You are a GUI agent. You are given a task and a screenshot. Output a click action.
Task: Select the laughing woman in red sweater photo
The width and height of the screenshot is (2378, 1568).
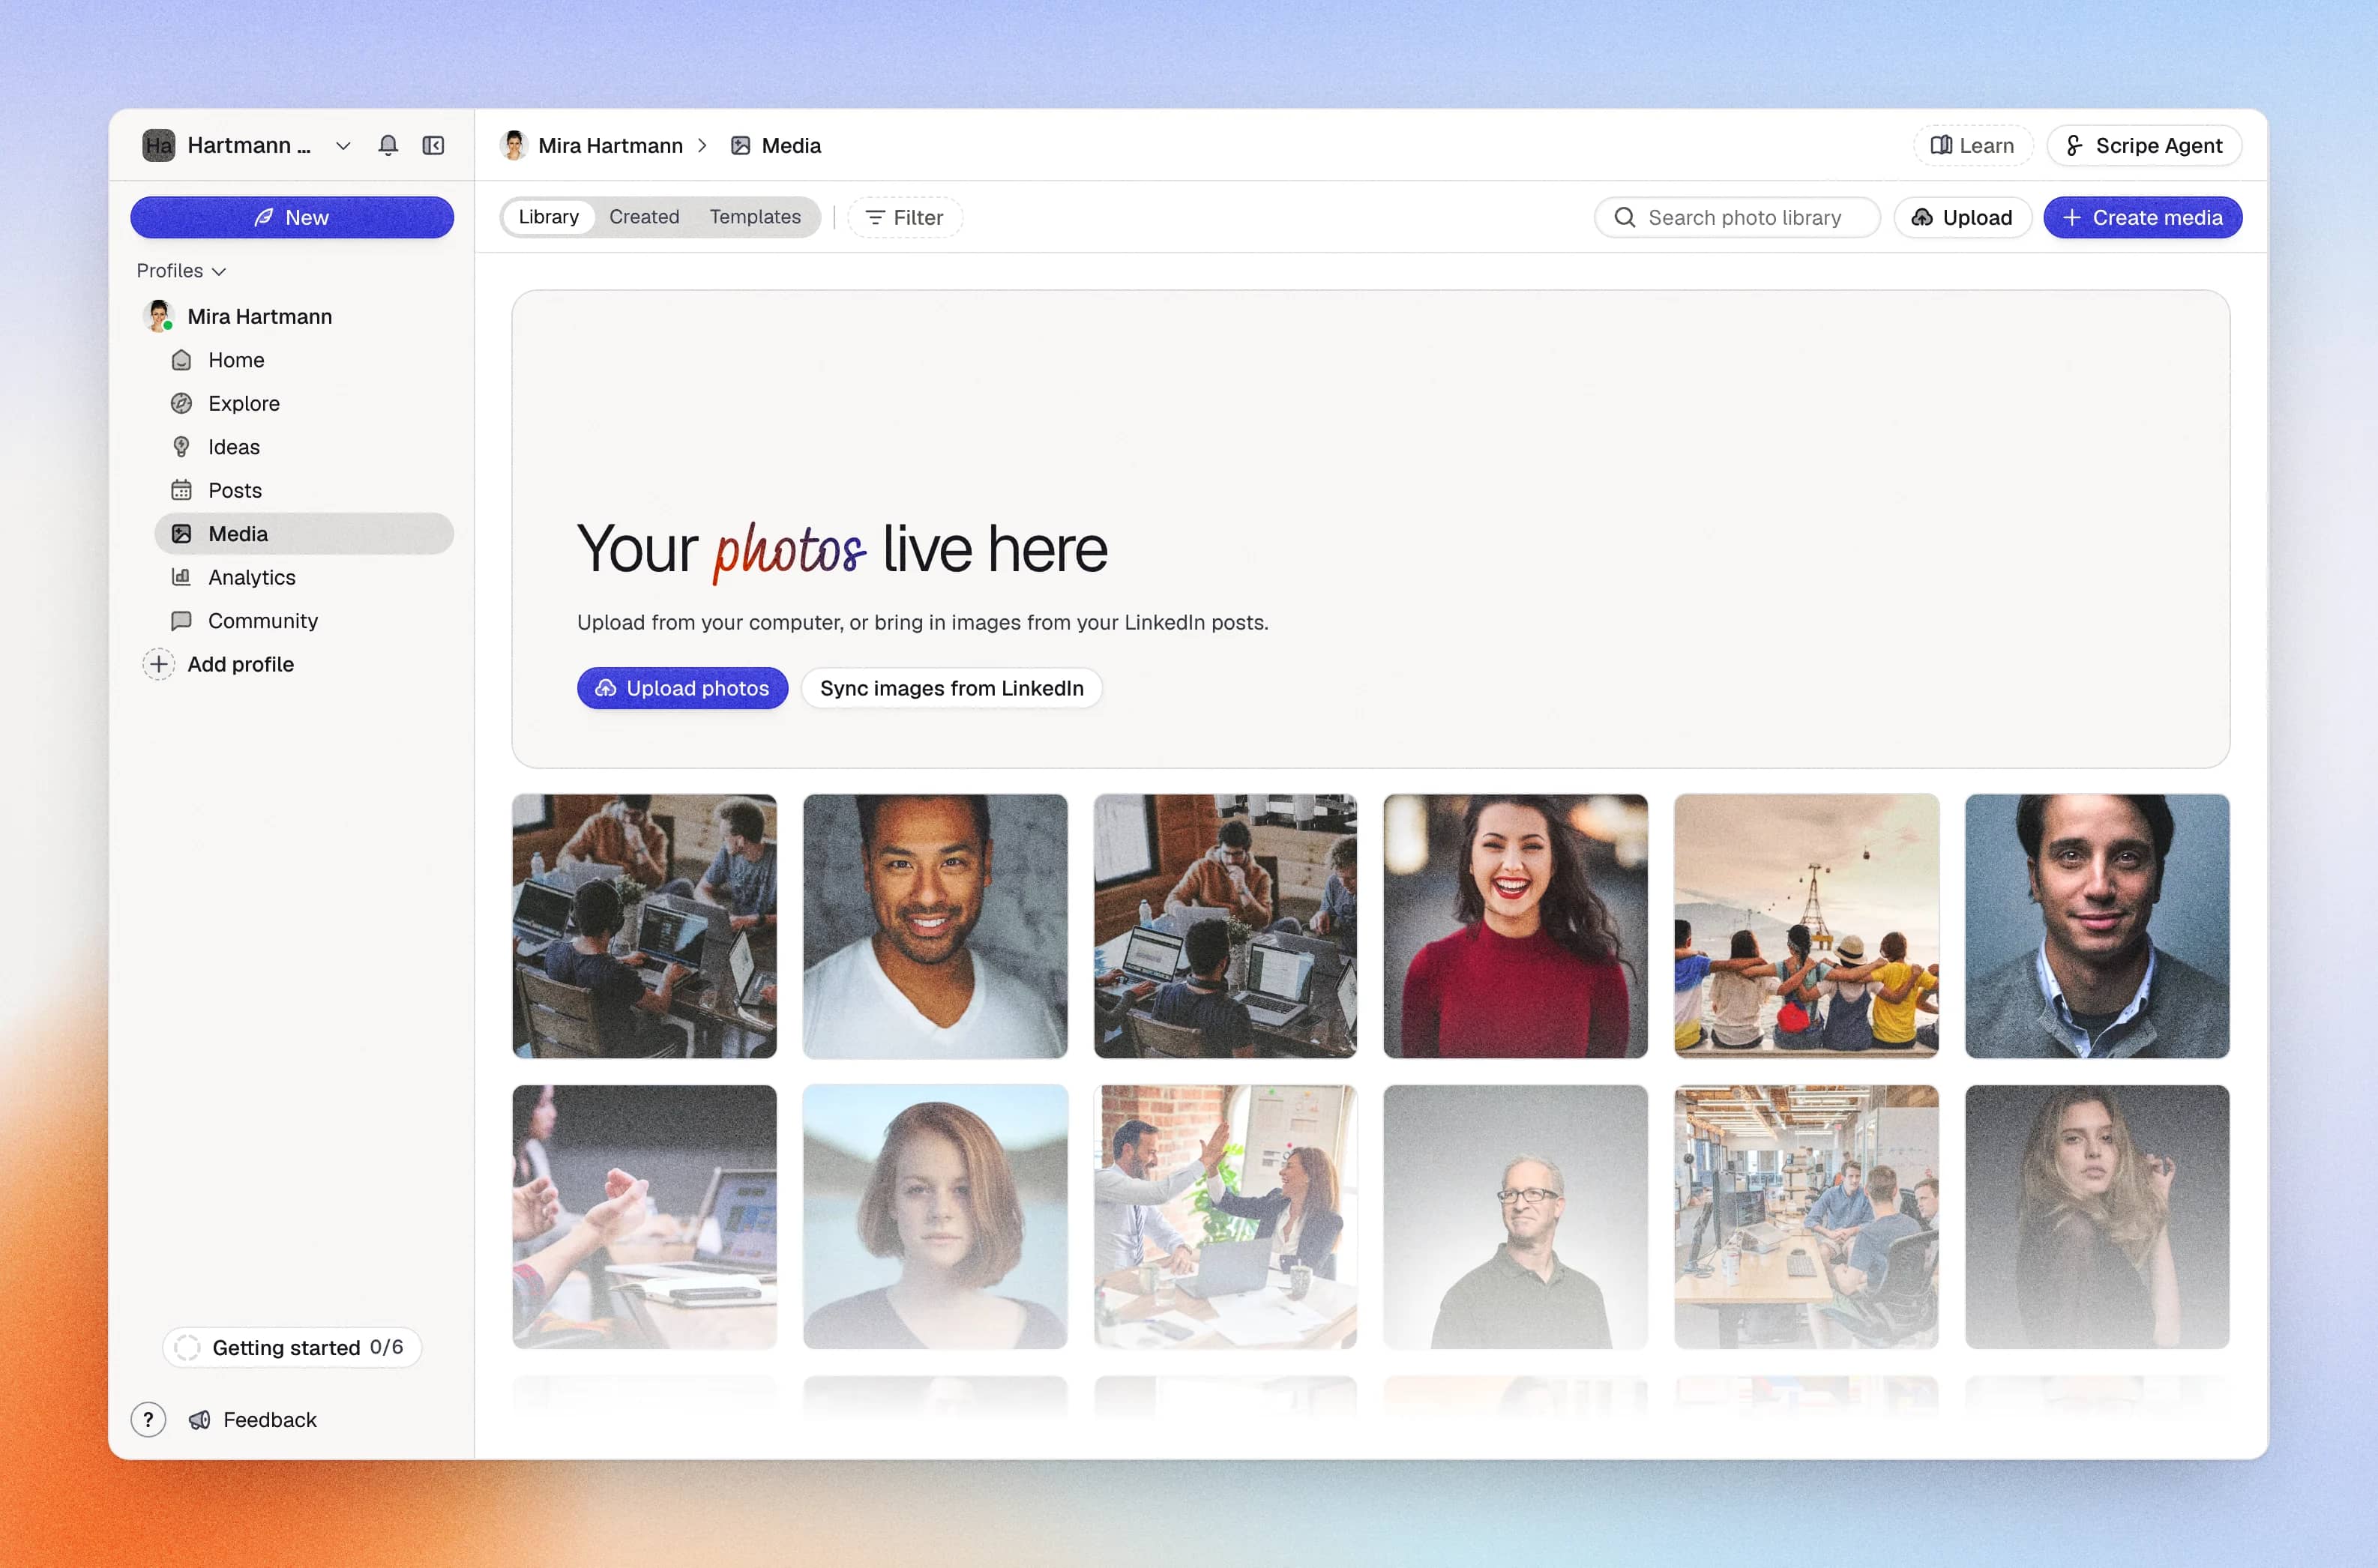pos(1515,926)
